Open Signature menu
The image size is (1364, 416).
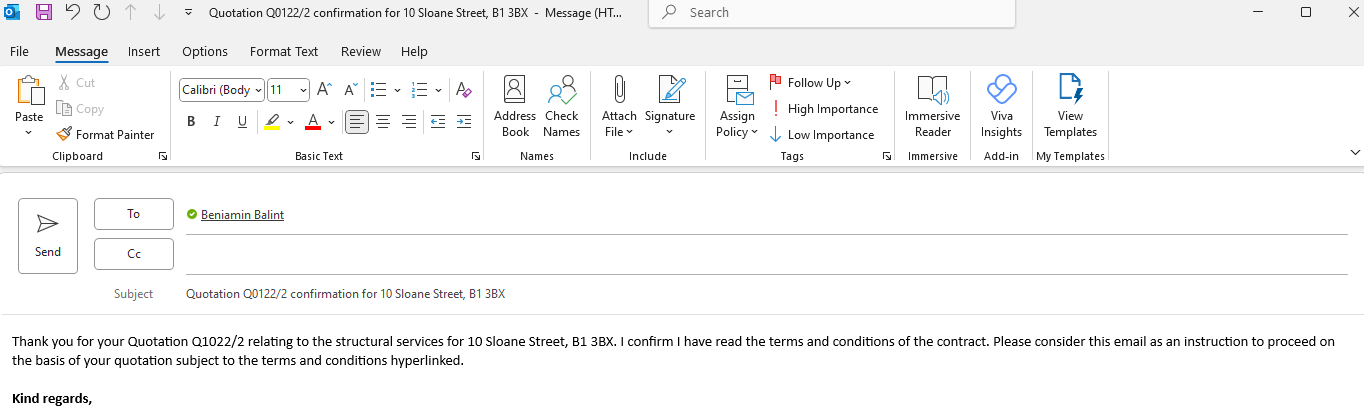click(670, 107)
